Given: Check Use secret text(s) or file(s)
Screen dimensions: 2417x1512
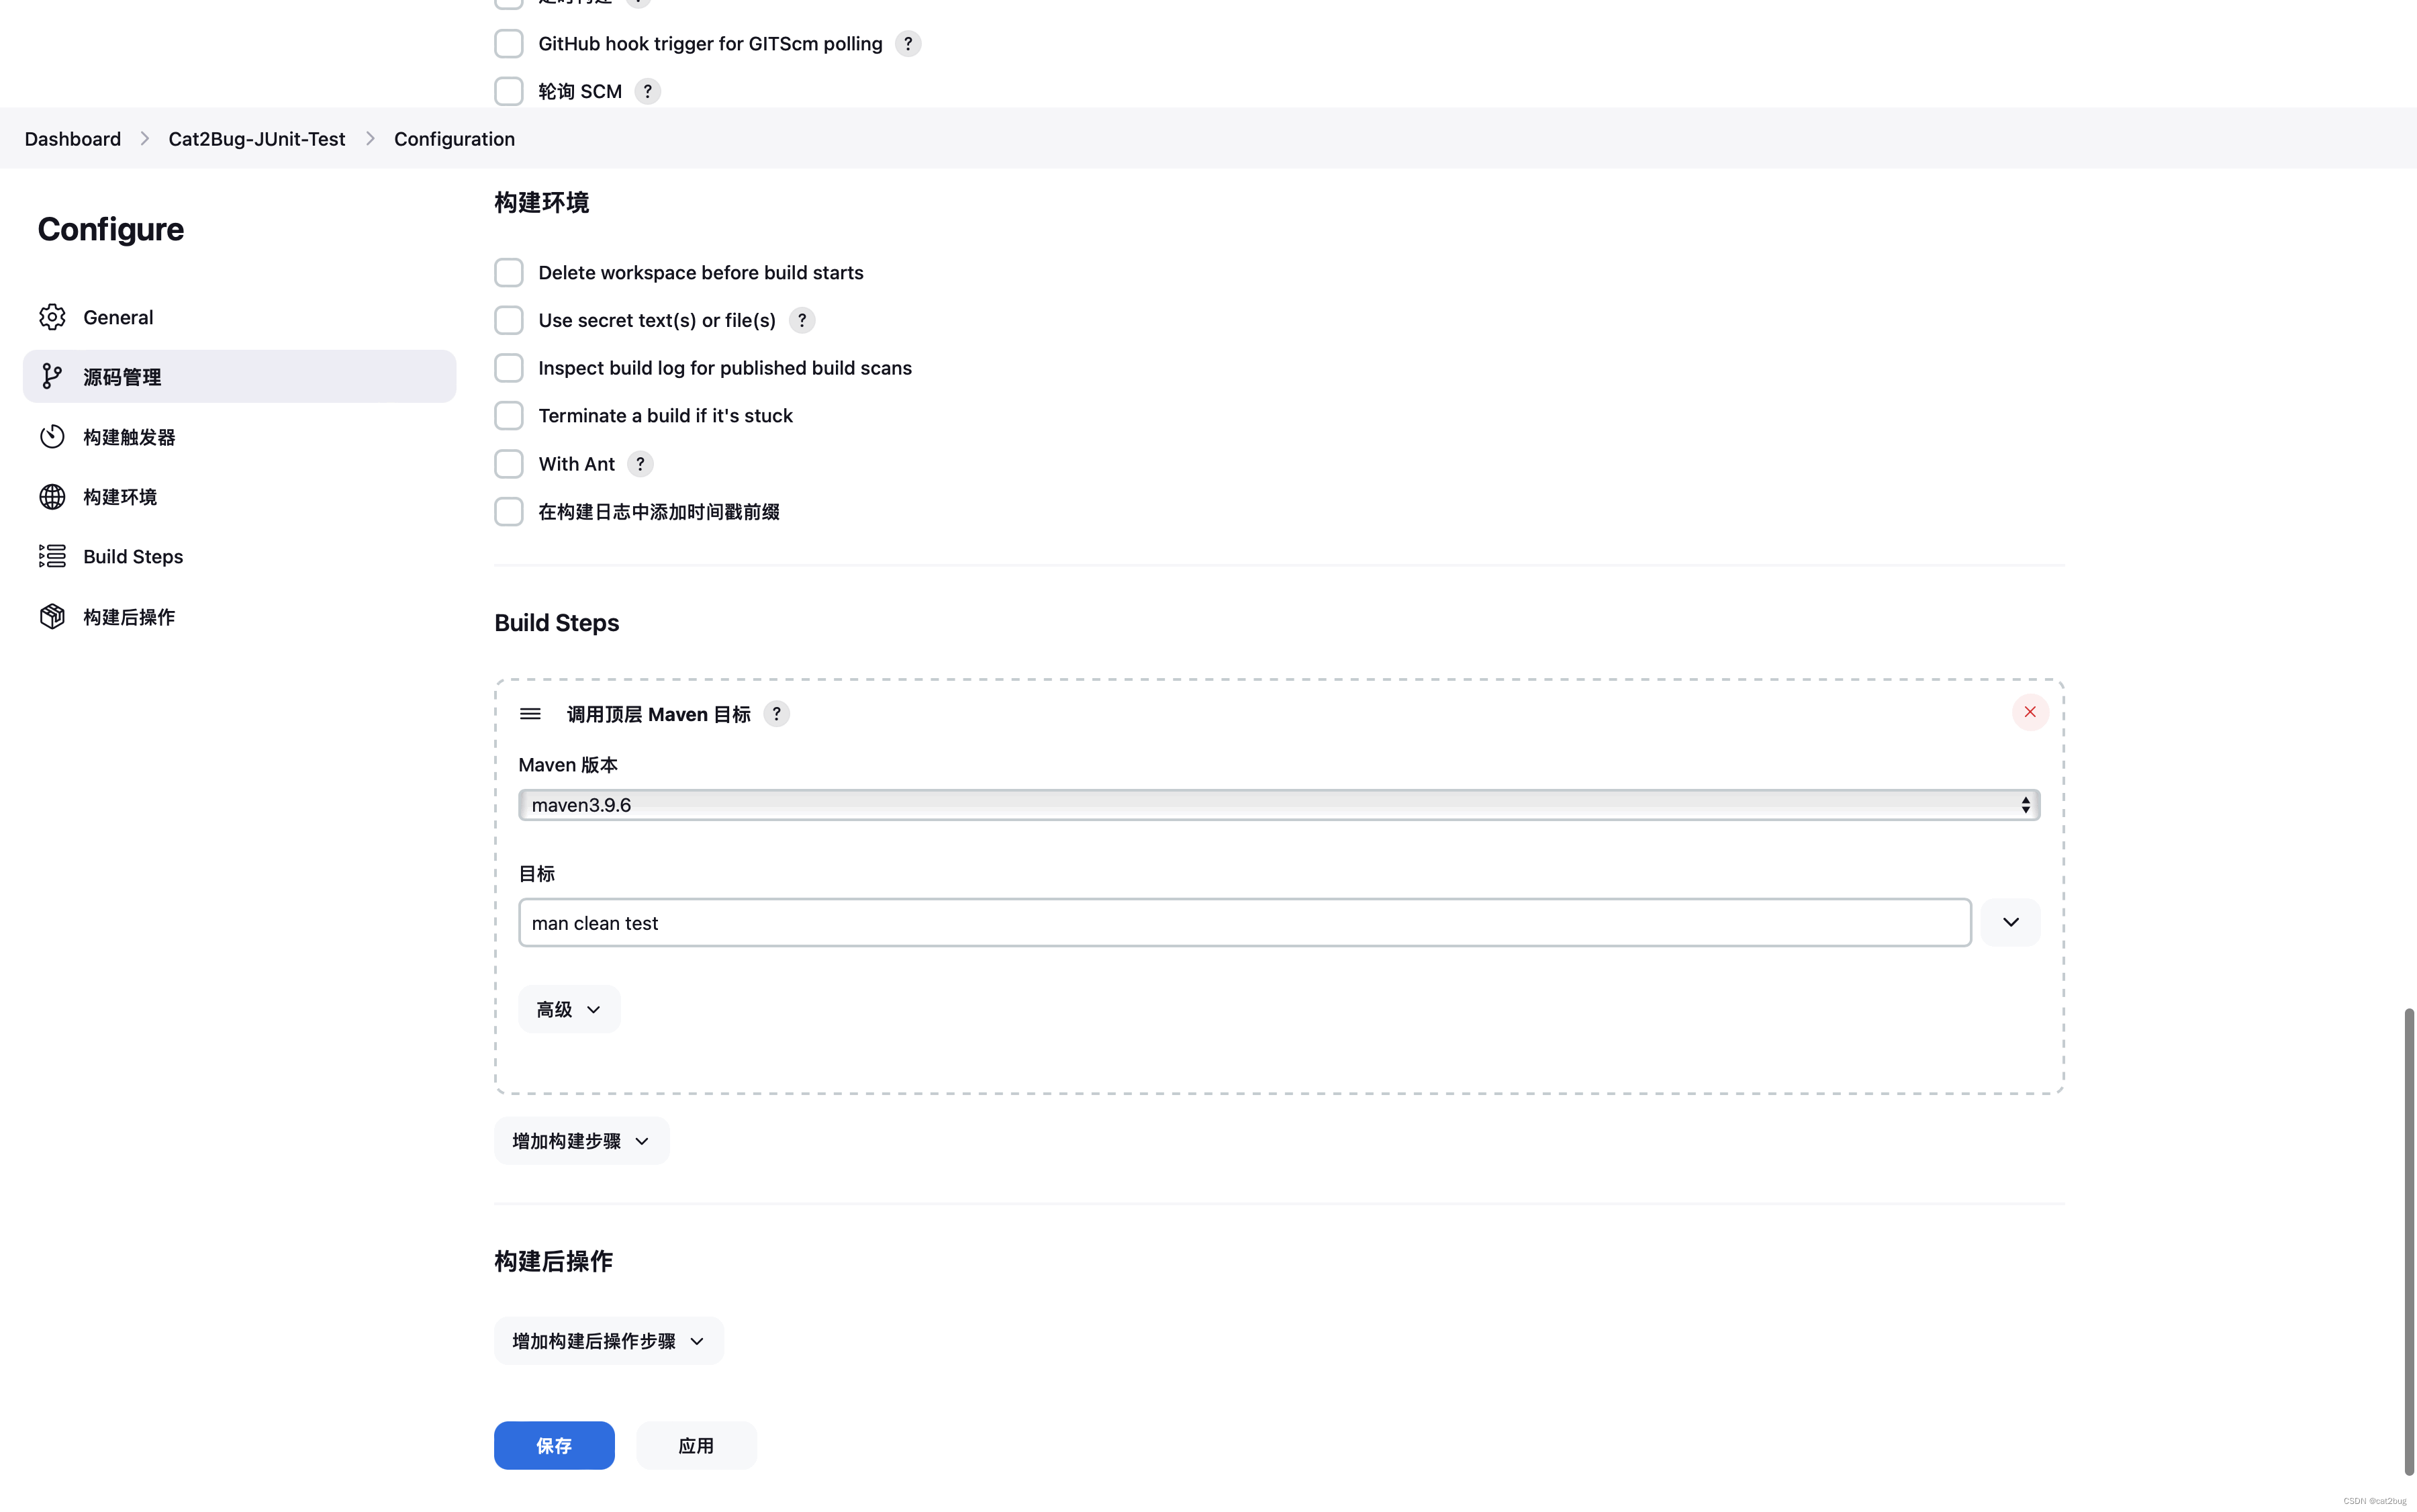Looking at the screenshot, I should click(509, 321).
